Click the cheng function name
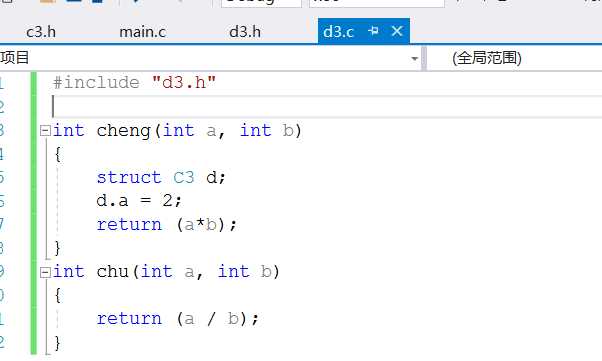 123,131
